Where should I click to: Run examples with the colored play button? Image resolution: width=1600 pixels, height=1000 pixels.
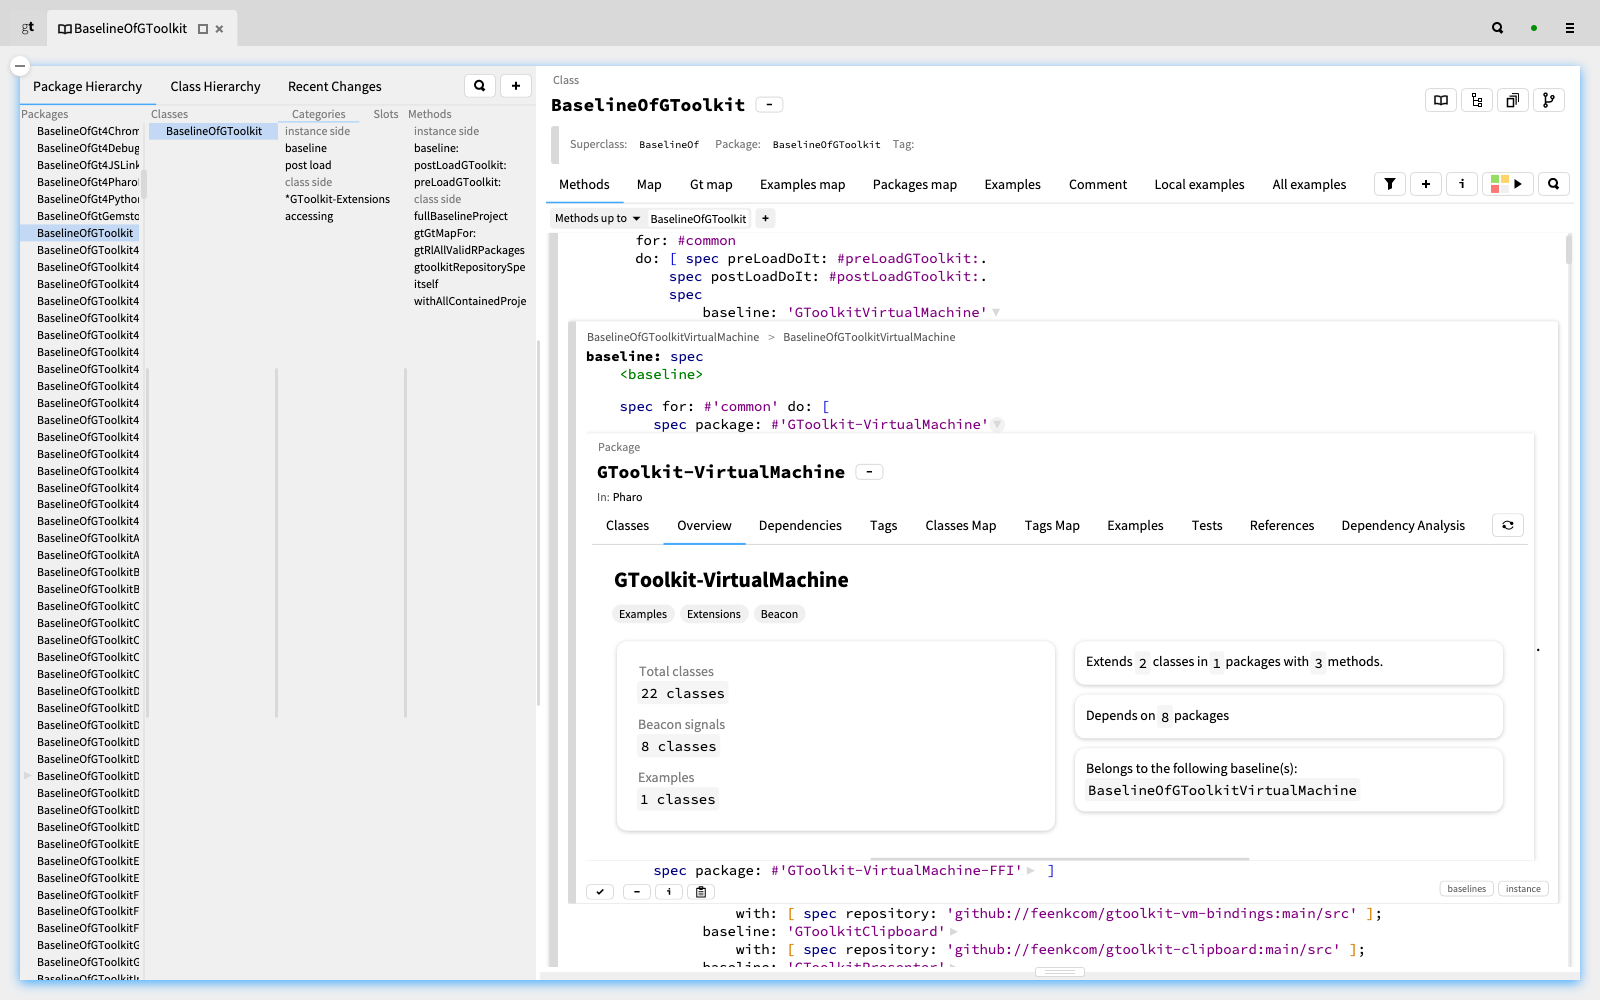click(x=1508, y=184)
